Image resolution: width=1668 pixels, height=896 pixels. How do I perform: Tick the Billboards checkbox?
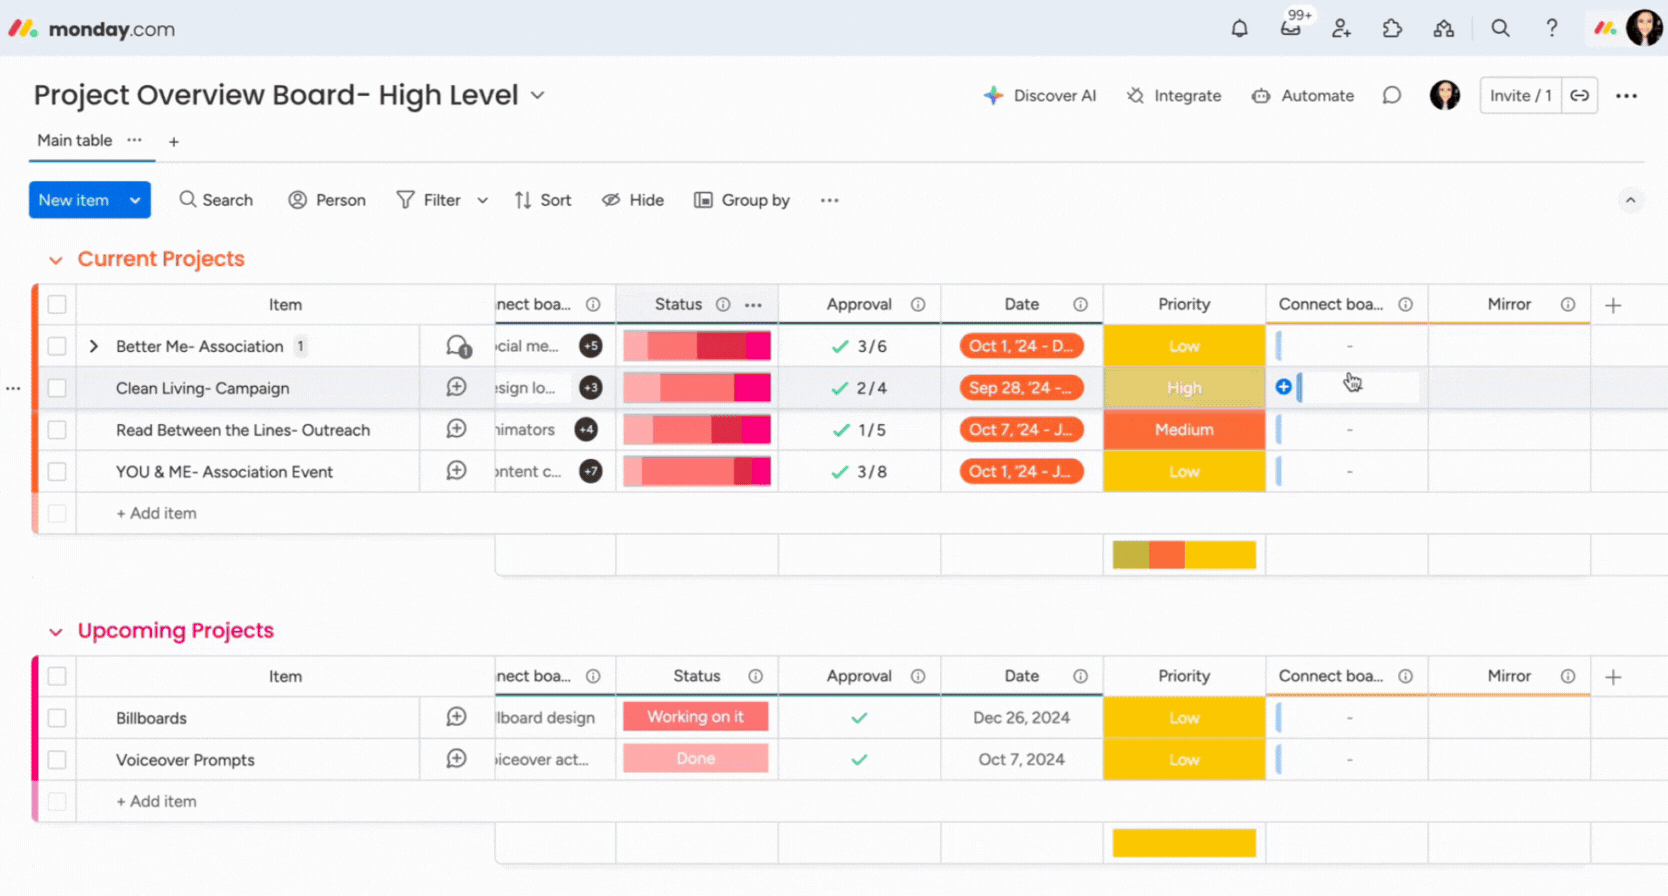coord(57,718)
